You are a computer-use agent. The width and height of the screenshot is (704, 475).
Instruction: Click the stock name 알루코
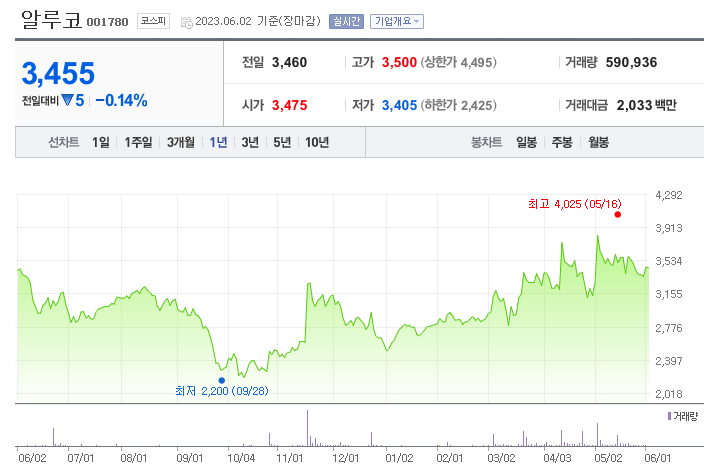coord(52,20)
